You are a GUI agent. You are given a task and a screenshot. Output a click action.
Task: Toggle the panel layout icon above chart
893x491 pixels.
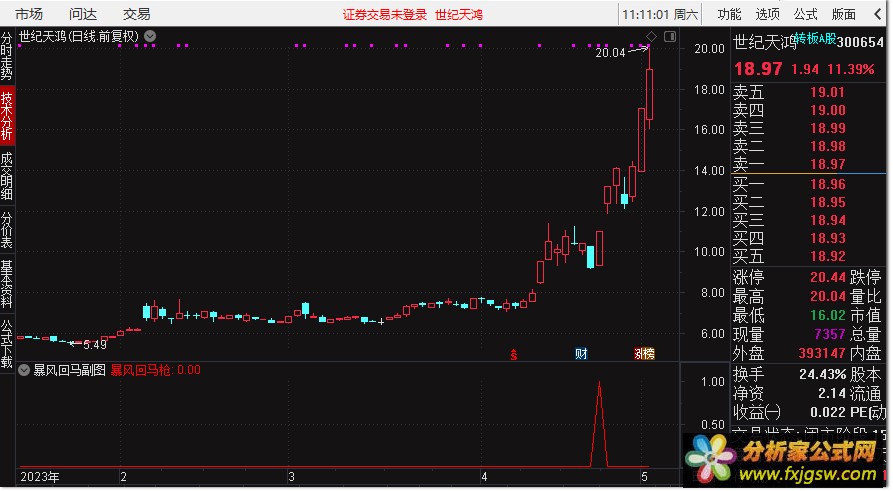[x=670, y=36]
